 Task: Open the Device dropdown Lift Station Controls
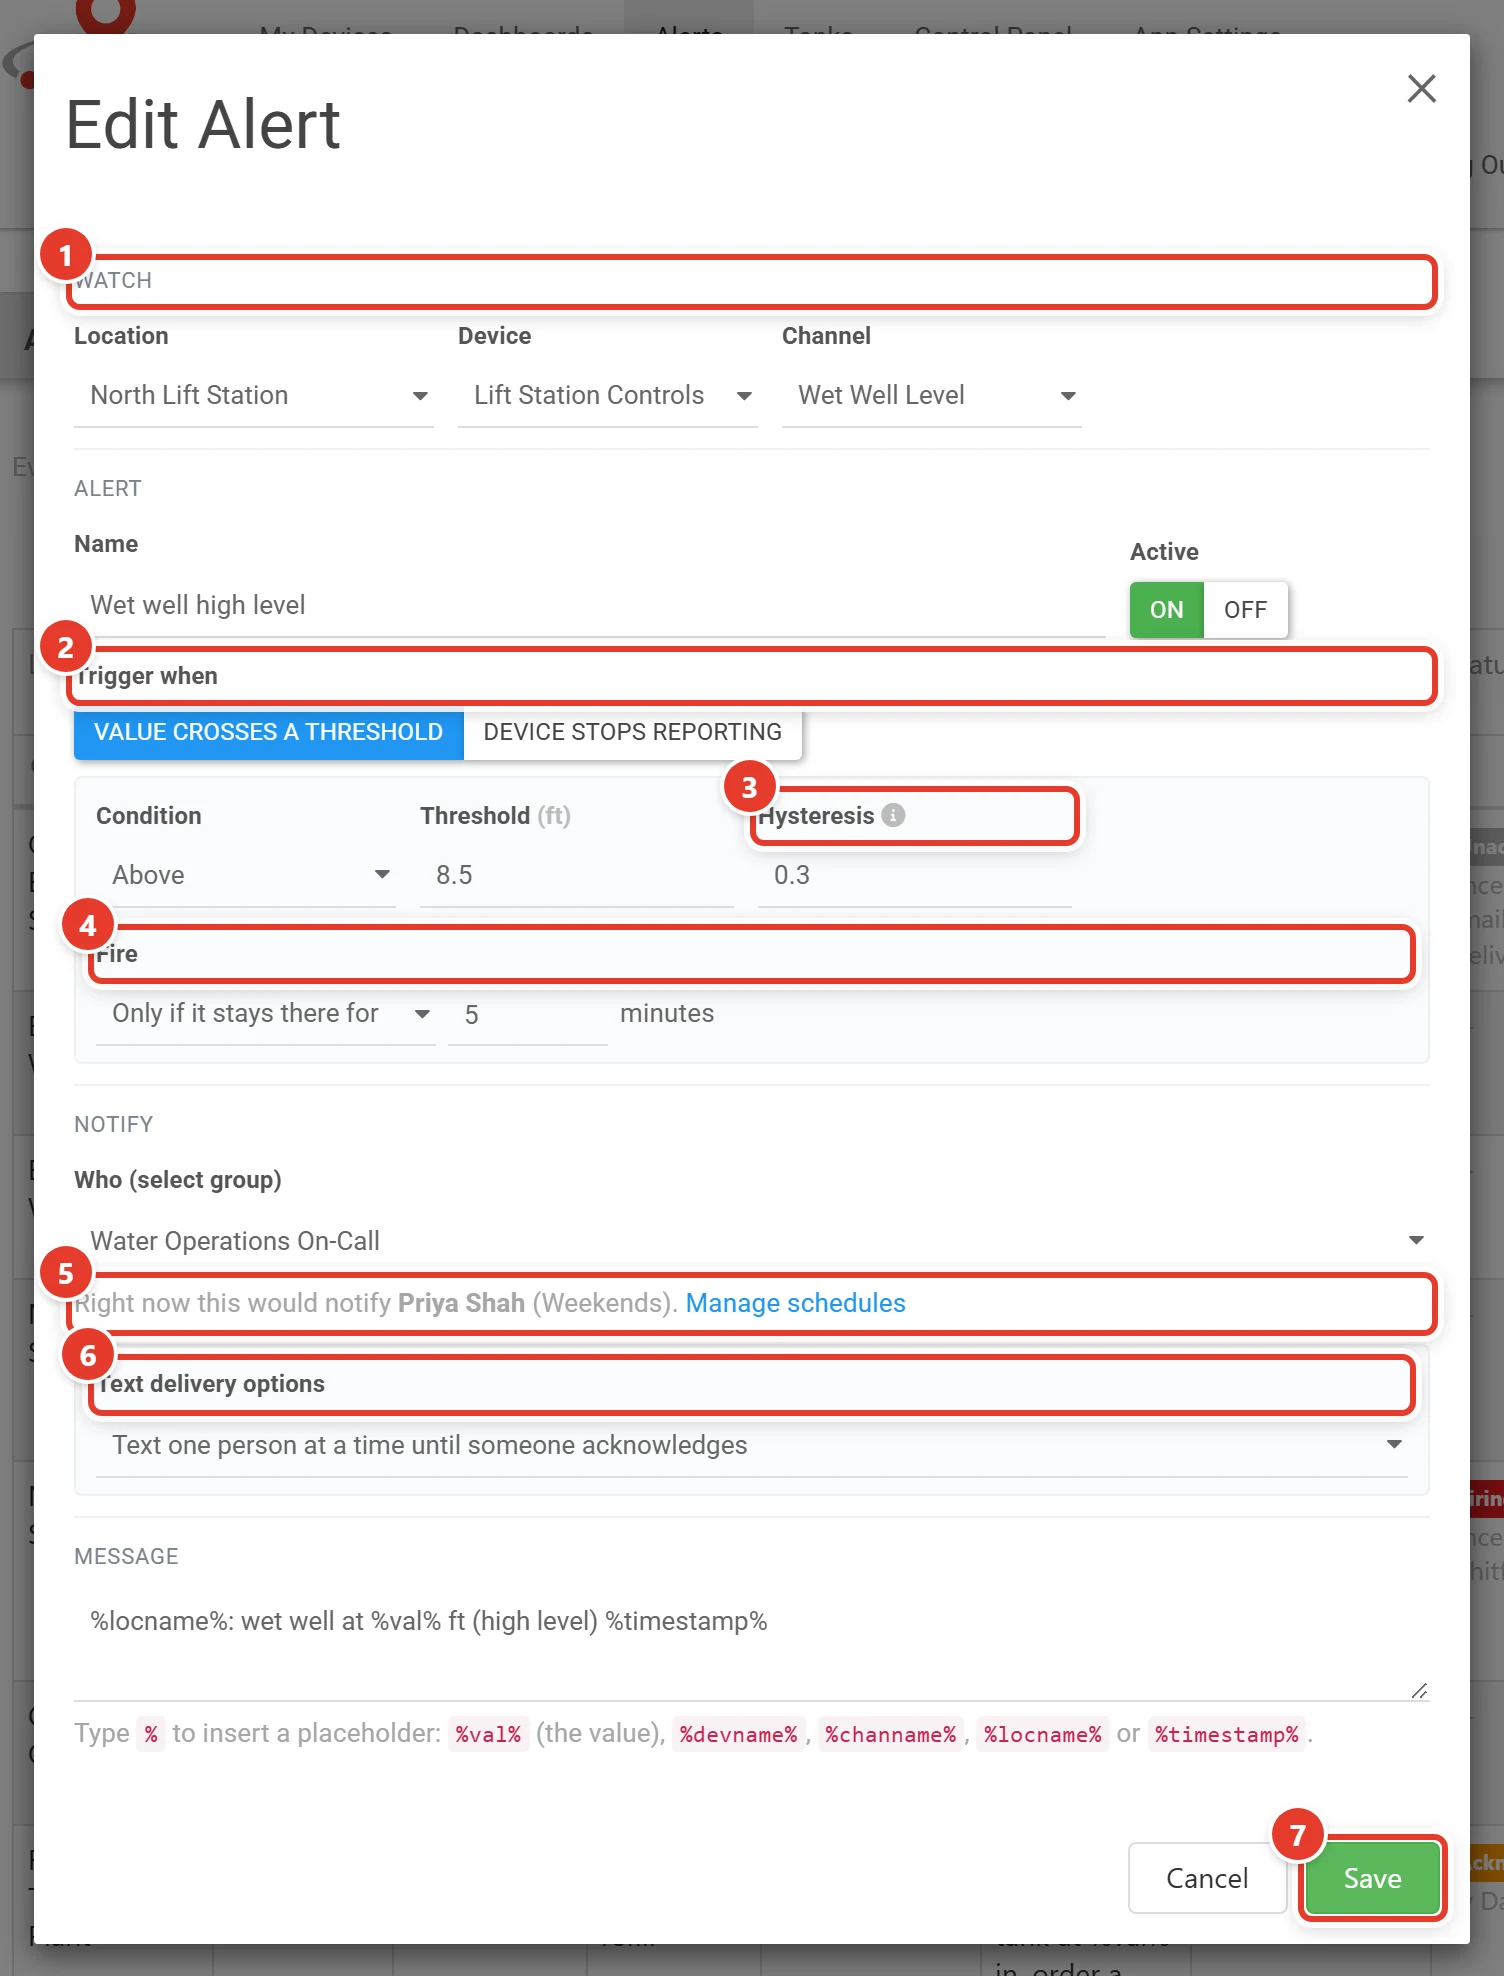pyautogui.click(x=608, y=396)
